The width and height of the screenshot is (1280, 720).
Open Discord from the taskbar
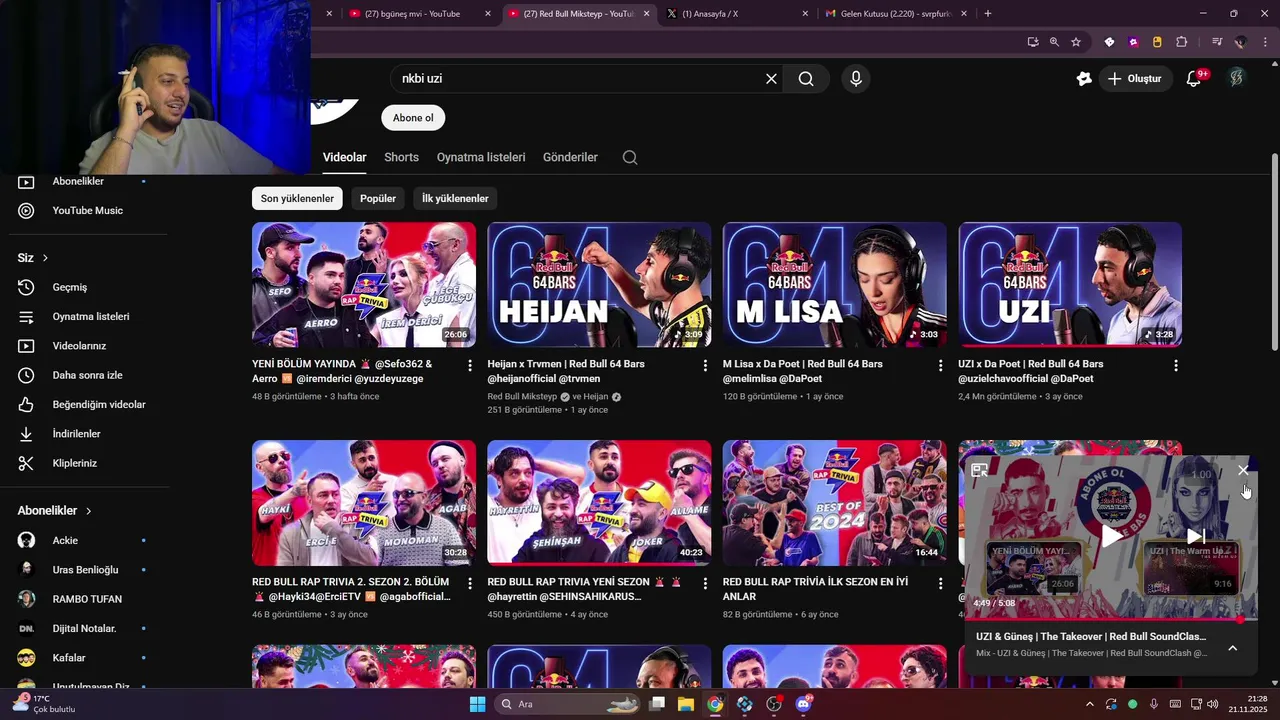803,704
